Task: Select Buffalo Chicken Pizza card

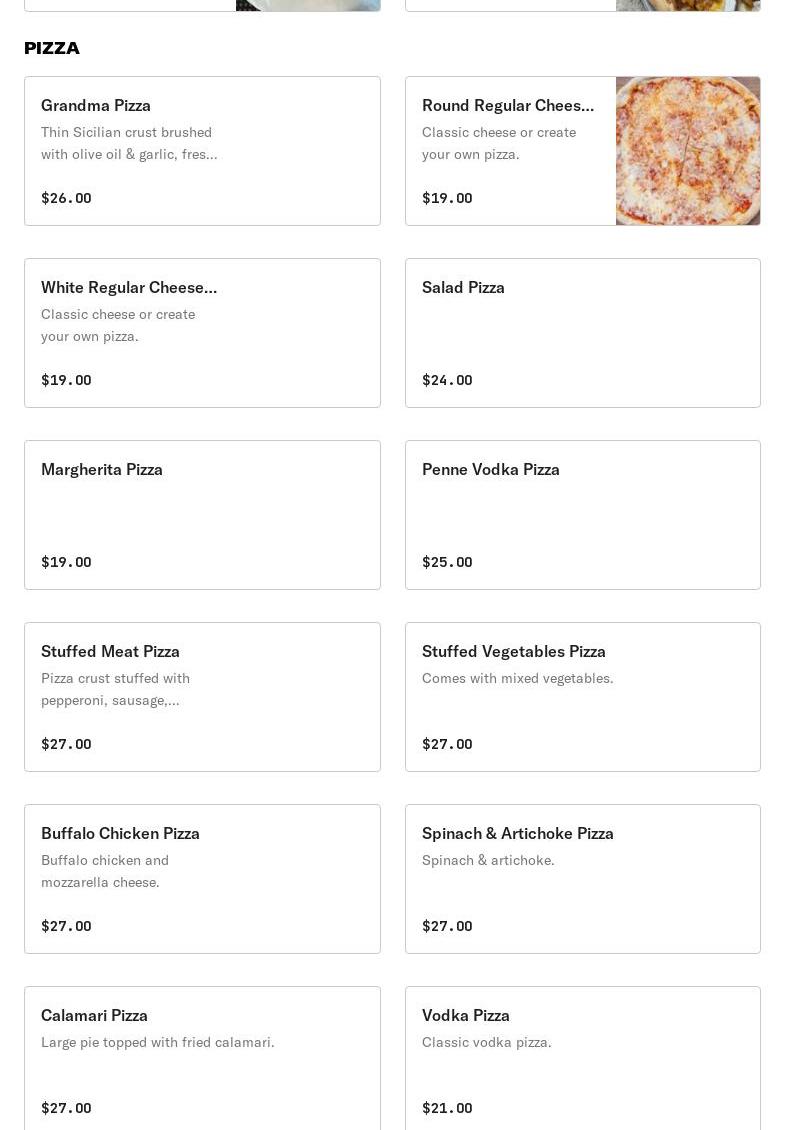Action: tap(202, 879)
